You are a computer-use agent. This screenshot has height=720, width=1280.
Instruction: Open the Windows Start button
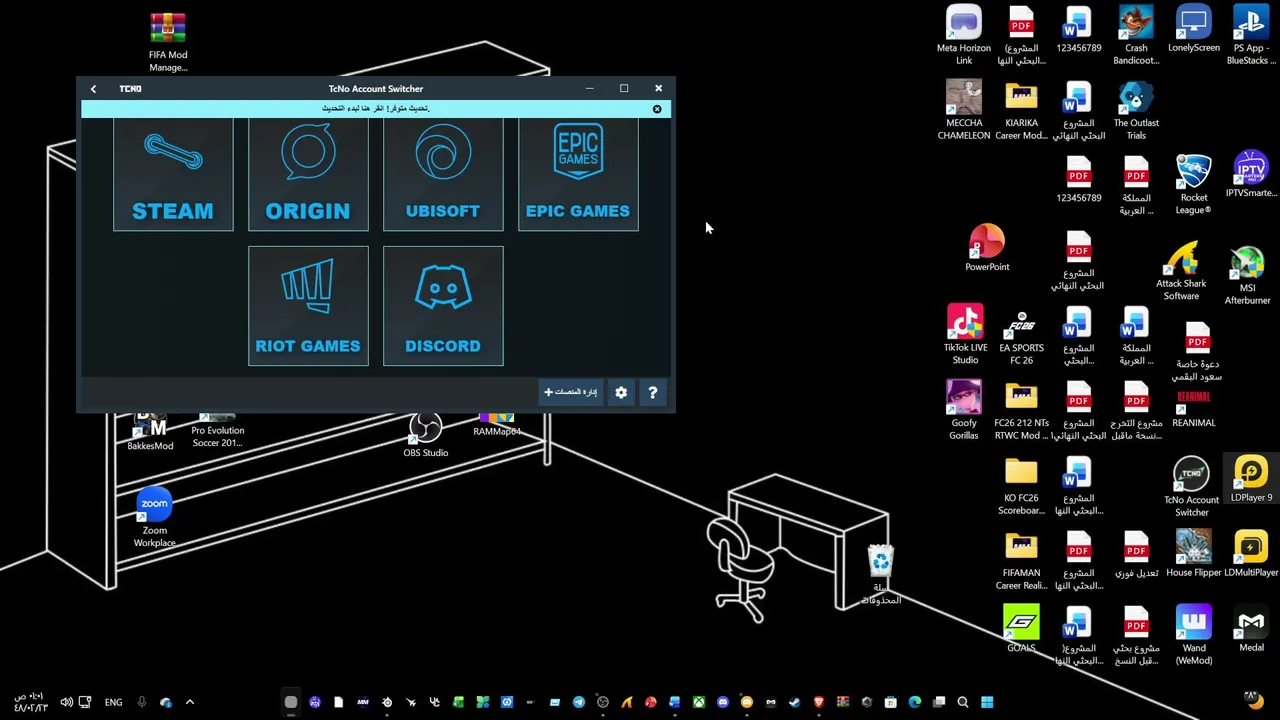(x=987, y=702)
